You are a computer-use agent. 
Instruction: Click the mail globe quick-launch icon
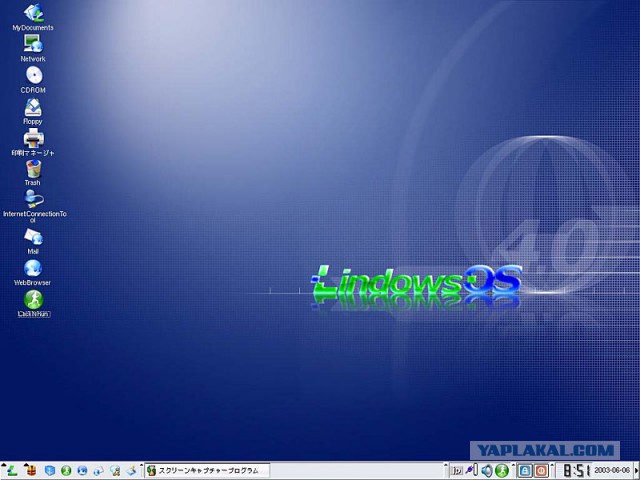[x=99, y=471]
